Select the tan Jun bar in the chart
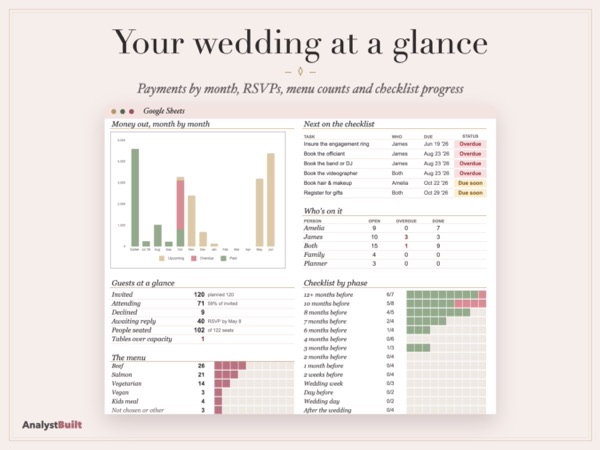Image resolution: width=600 pixels, height=450 pixels. point(271,200)
